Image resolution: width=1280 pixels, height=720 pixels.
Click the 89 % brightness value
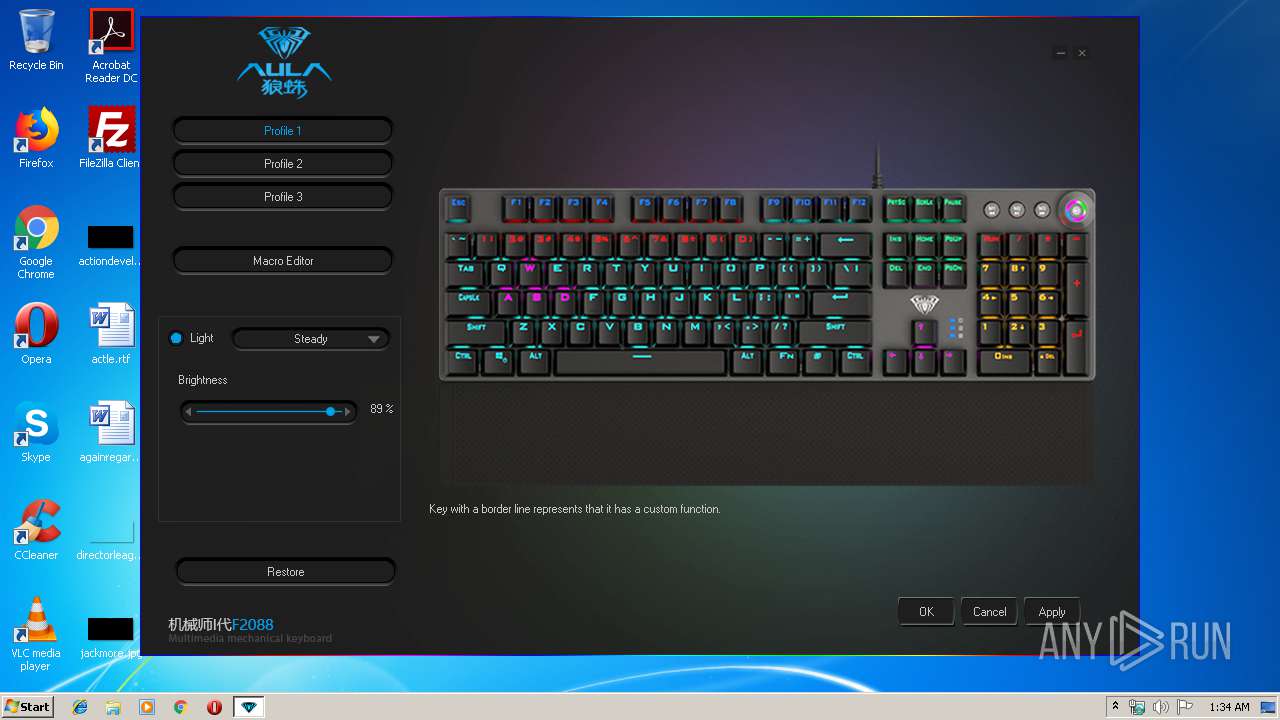coord(381,409)
